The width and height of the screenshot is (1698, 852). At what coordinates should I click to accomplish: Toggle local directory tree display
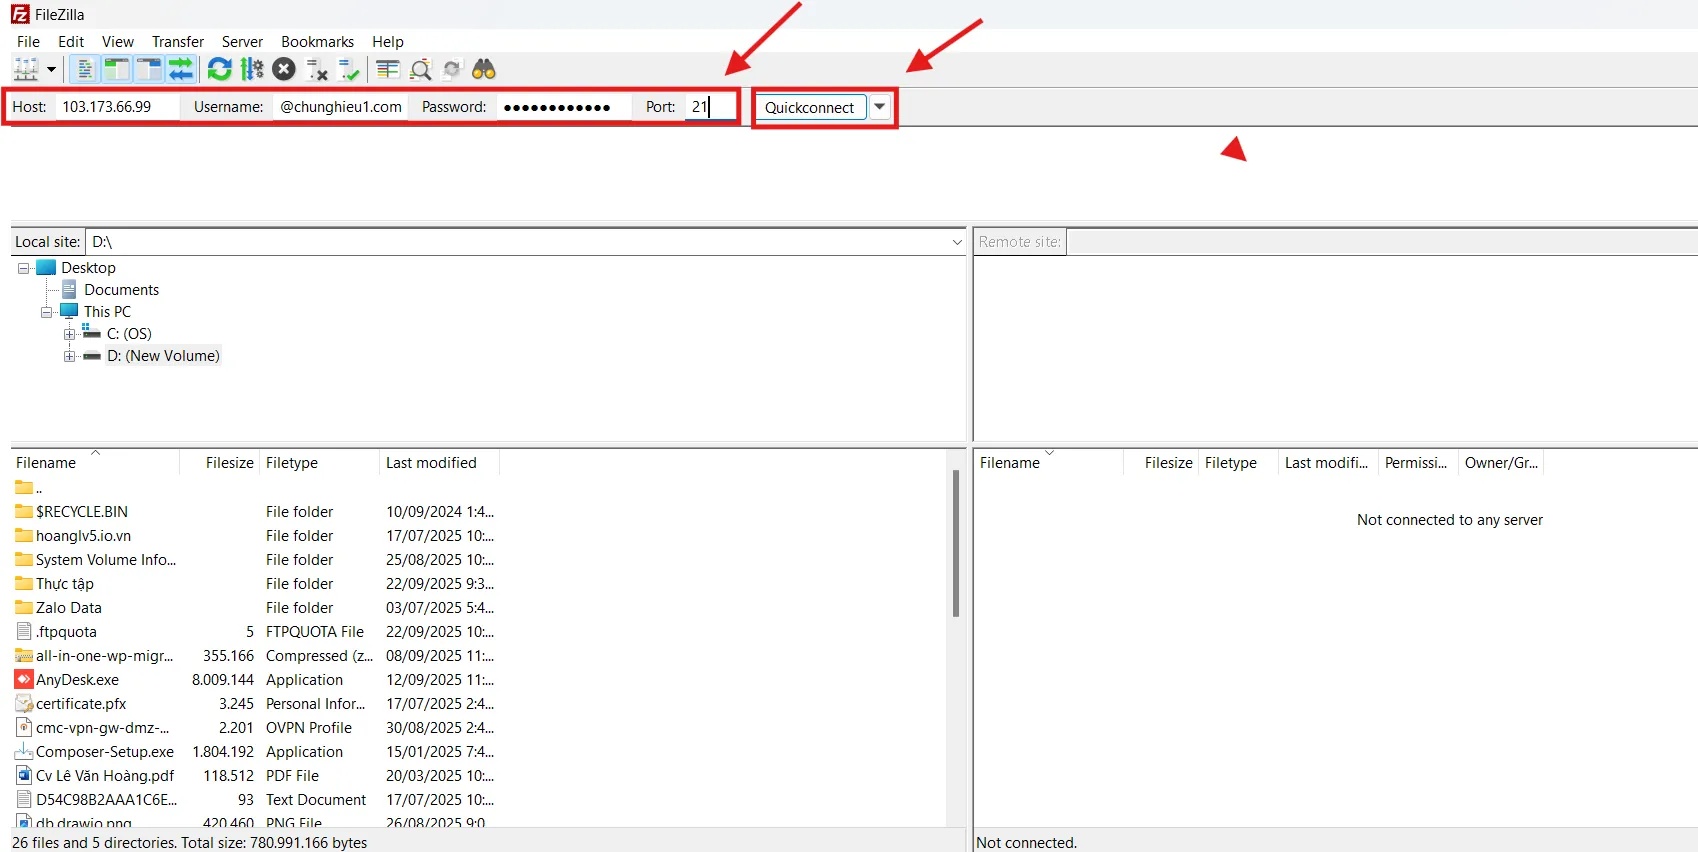coord(117,69)
